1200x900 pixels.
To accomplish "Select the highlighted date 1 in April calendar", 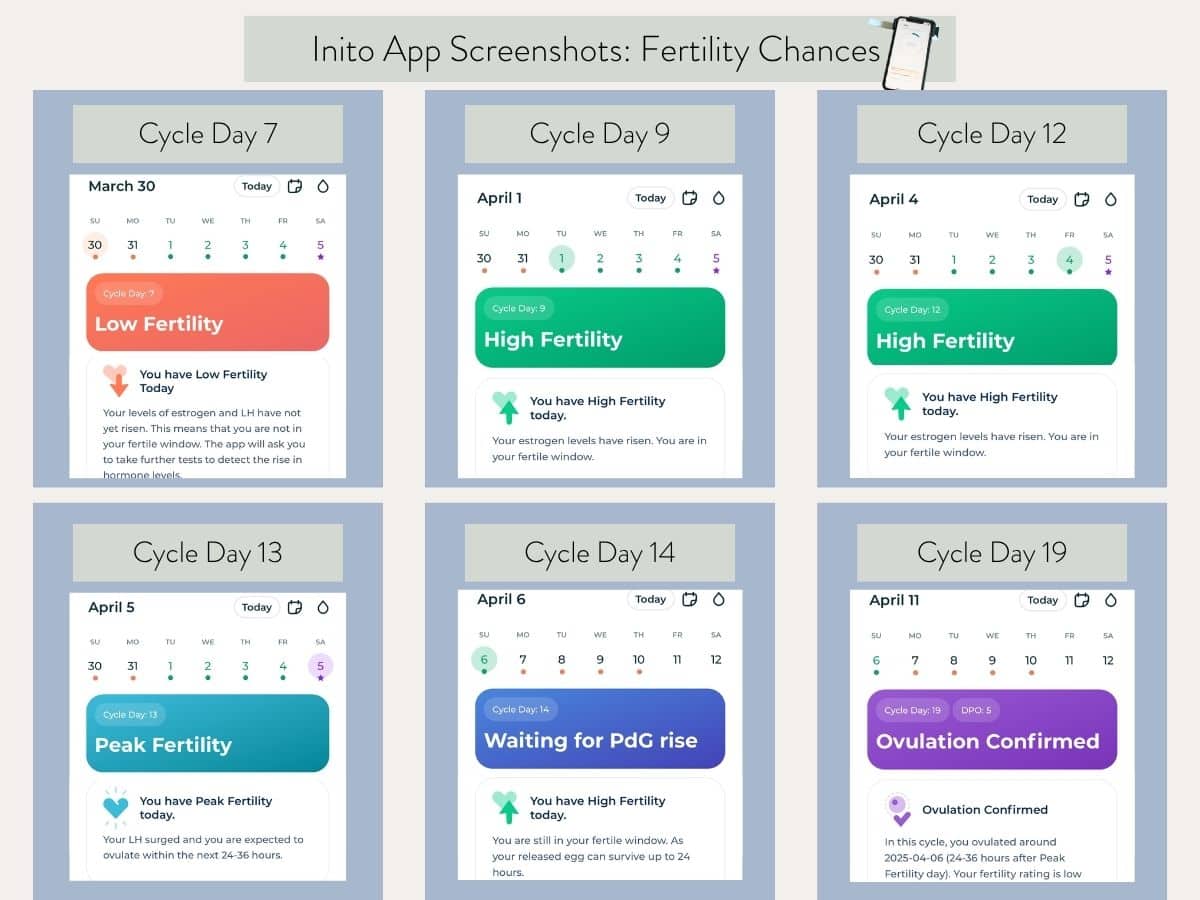I will [561, 258].
